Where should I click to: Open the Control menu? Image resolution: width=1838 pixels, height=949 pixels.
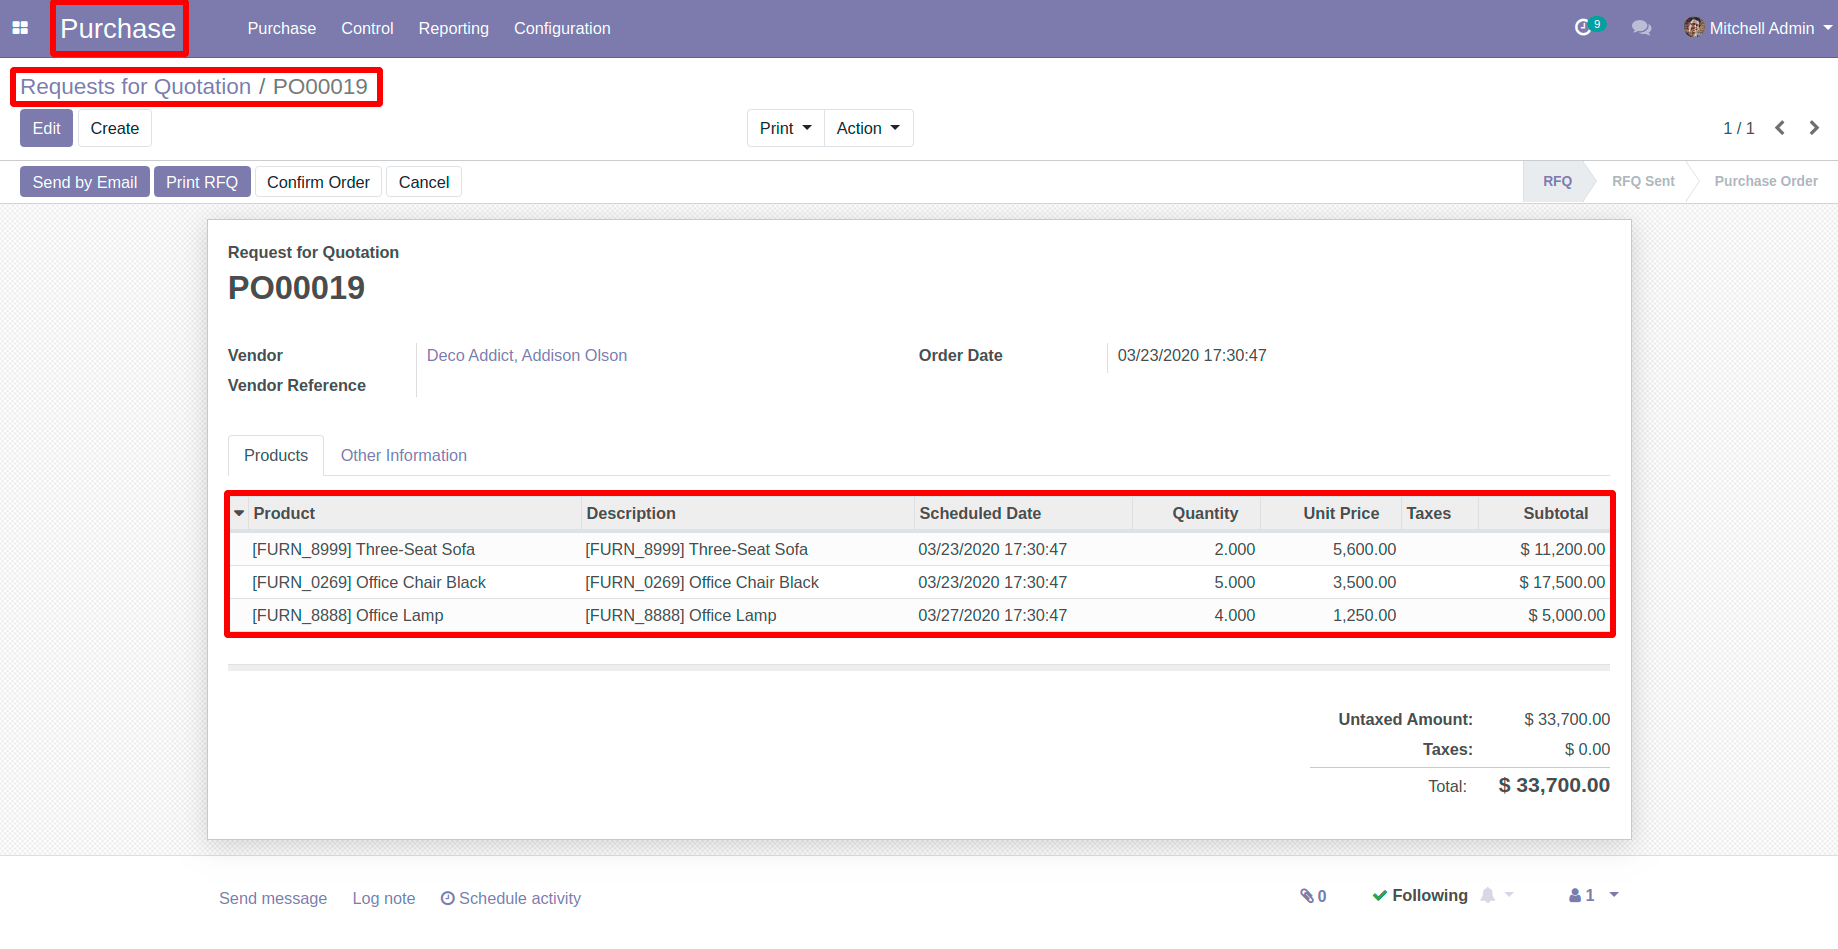[x=367, y=28]
